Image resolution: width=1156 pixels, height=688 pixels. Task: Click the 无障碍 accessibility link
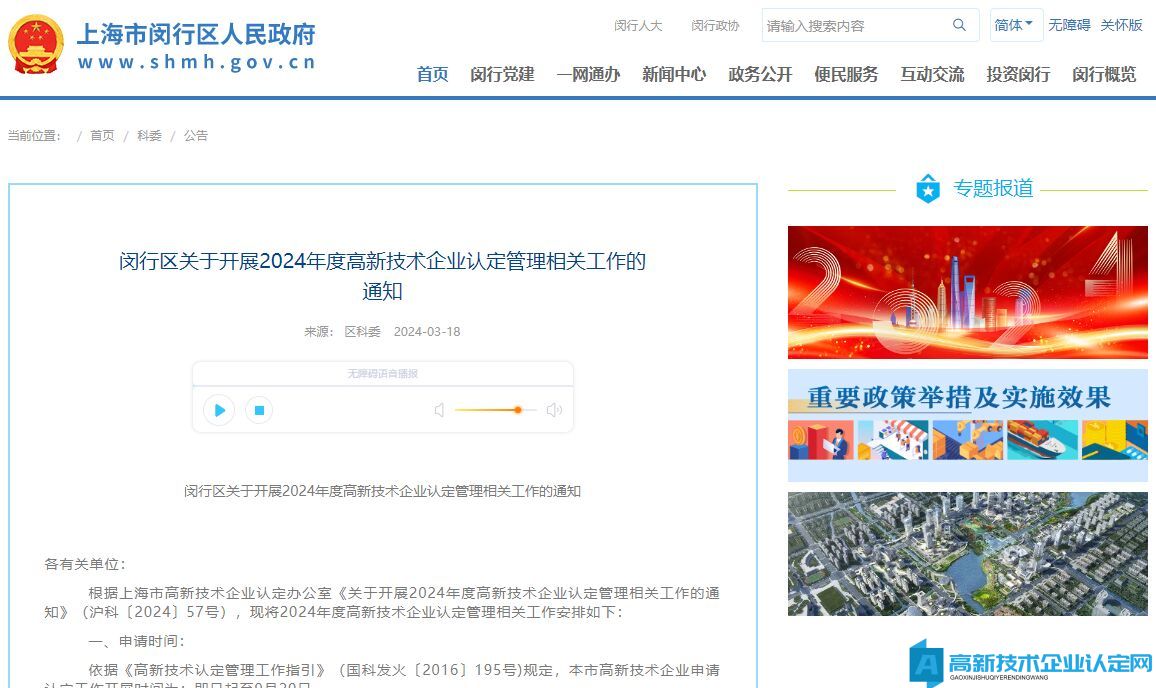point(1069,25)
